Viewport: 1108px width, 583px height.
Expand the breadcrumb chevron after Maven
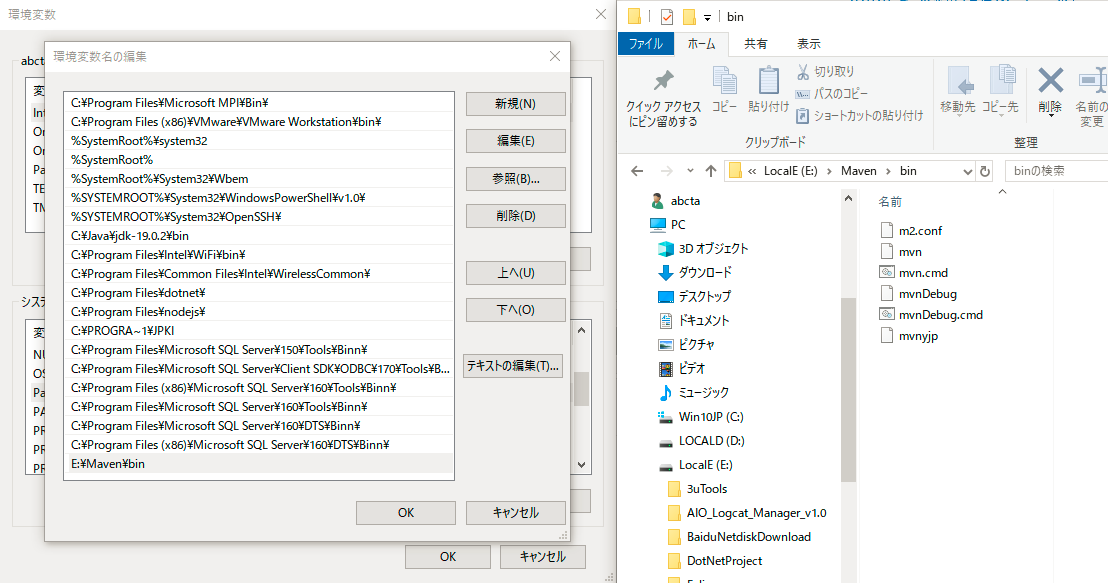[888, 171]
